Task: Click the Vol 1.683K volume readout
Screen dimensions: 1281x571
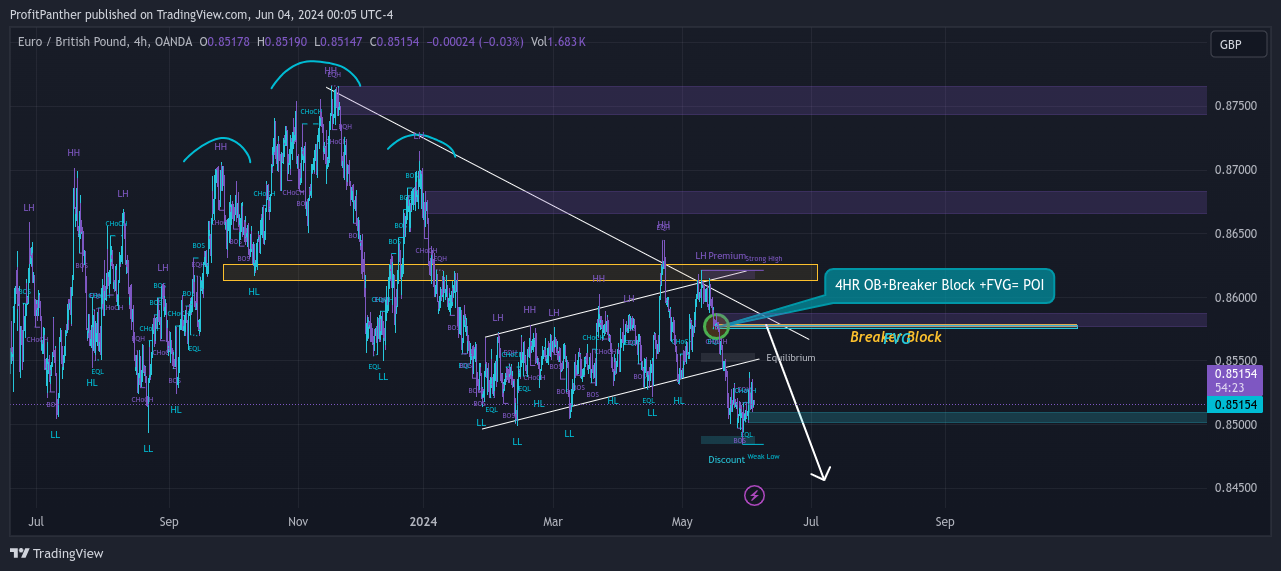Action: [x=558, y=42]
